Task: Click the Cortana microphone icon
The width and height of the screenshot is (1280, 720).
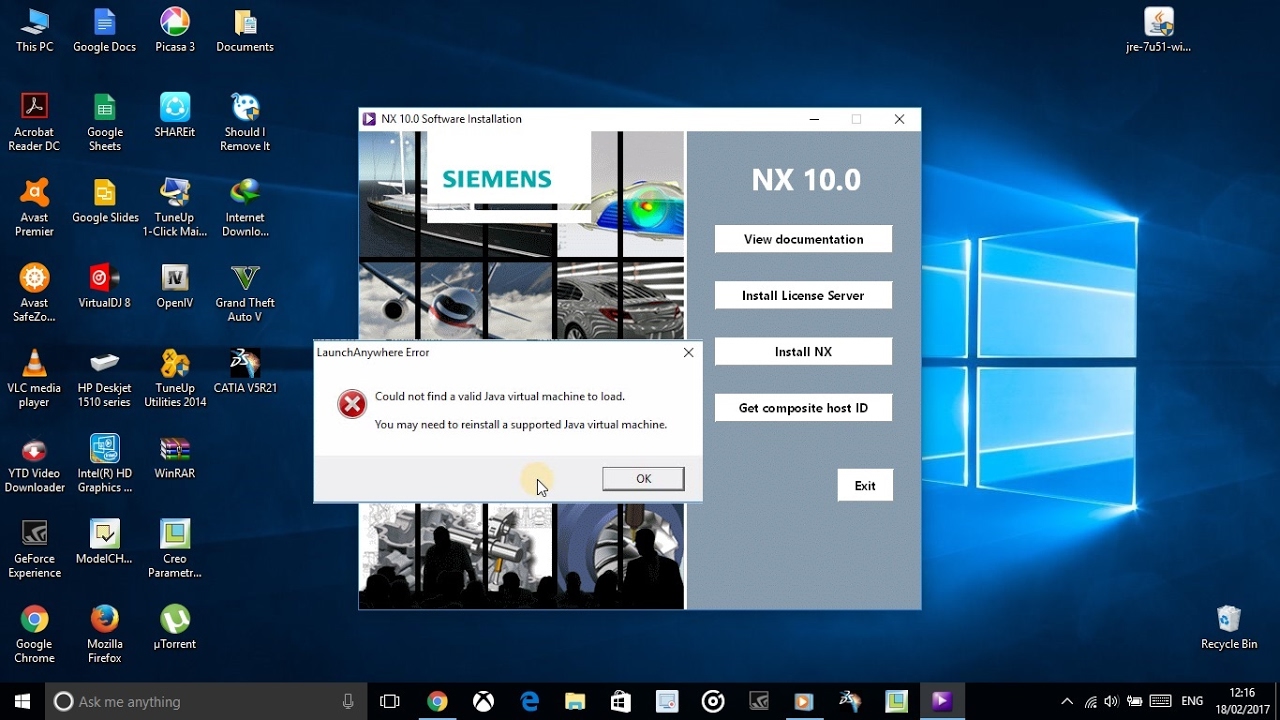Action: tap(348, 702)
